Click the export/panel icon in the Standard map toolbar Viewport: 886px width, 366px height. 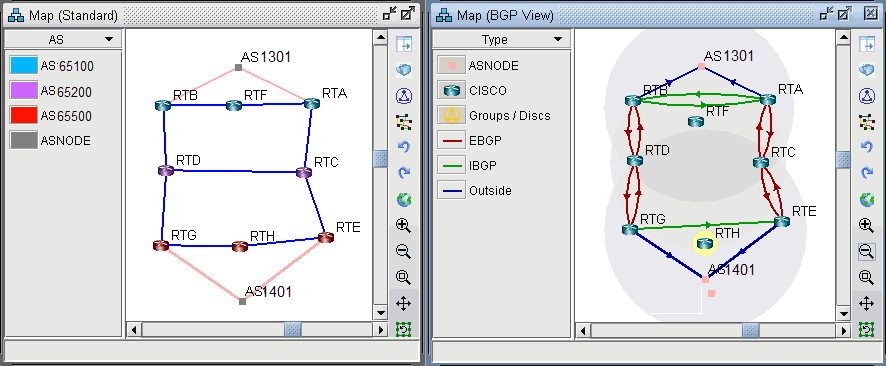pyautogui.click(x=403, y=43)
